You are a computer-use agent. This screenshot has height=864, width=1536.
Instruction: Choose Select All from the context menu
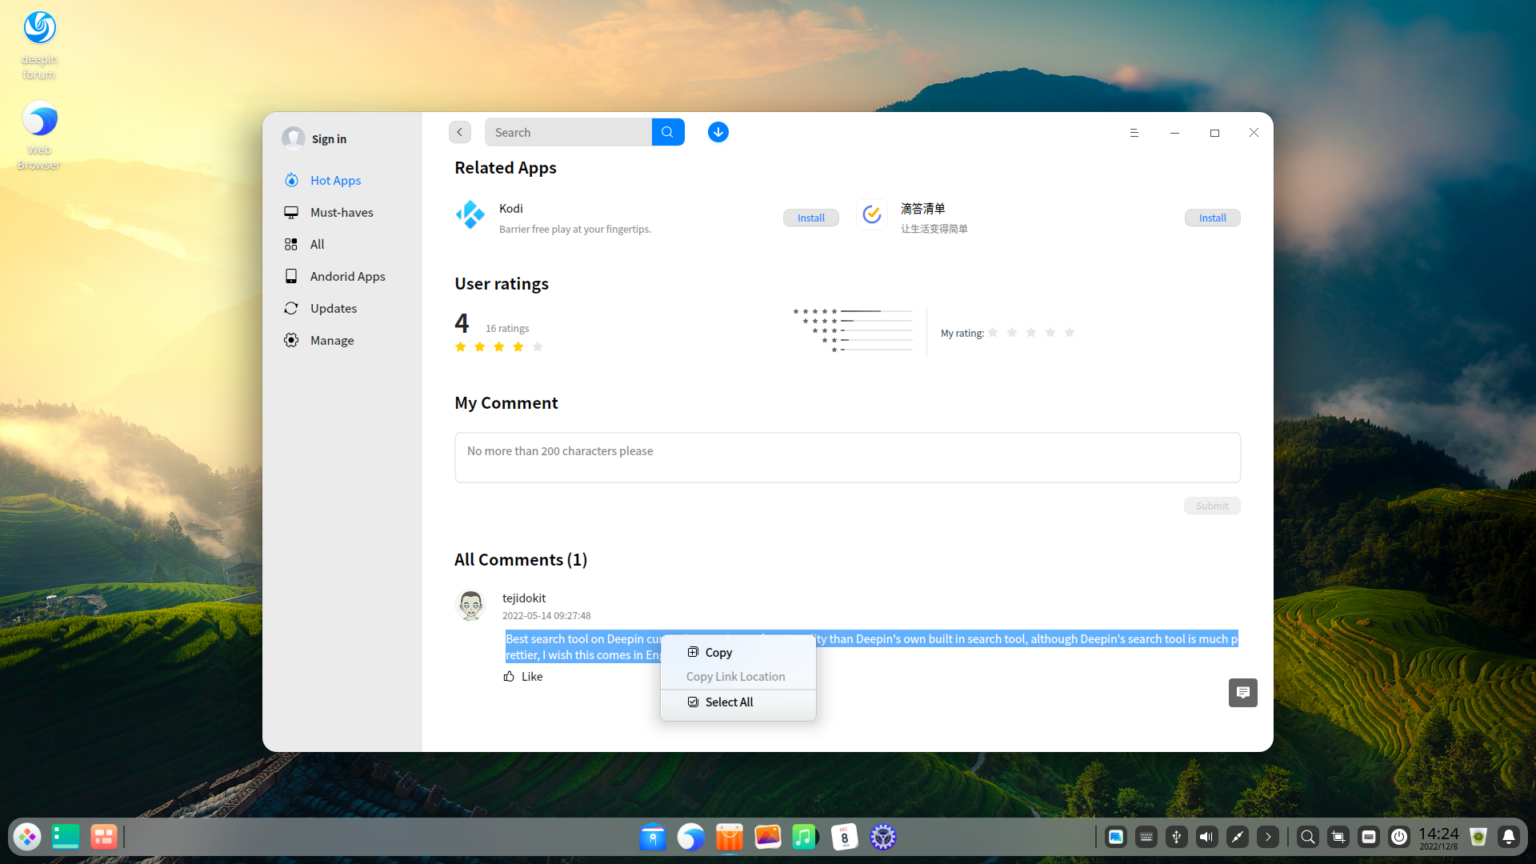[729, 702]
